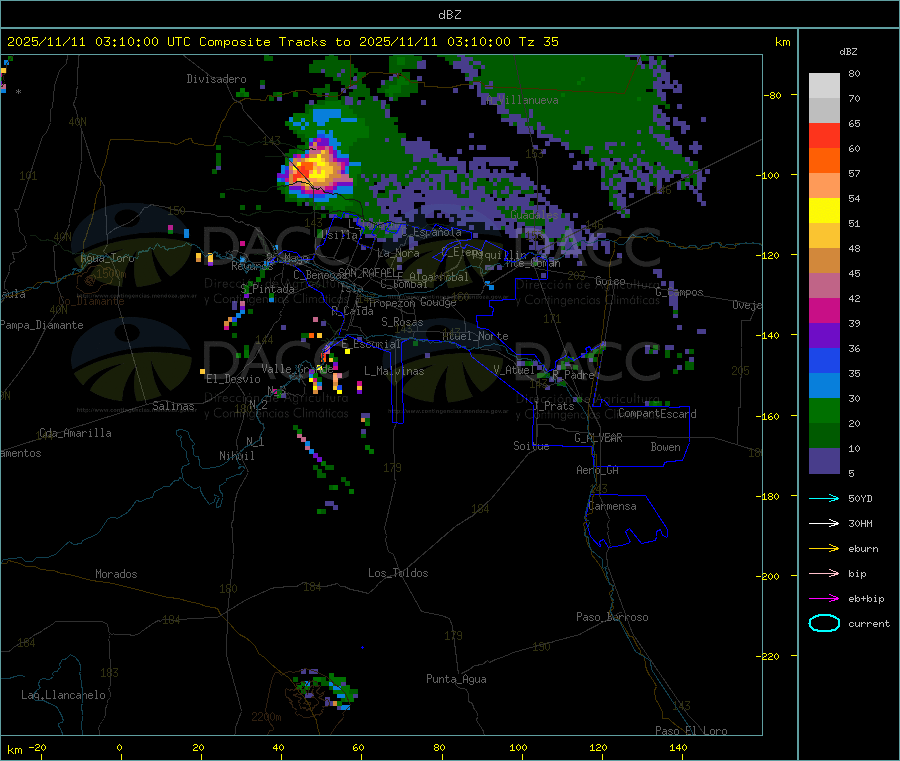Click the '-100' tick on right km axis
Screen dimensions: 900x761
click(770, 175)
